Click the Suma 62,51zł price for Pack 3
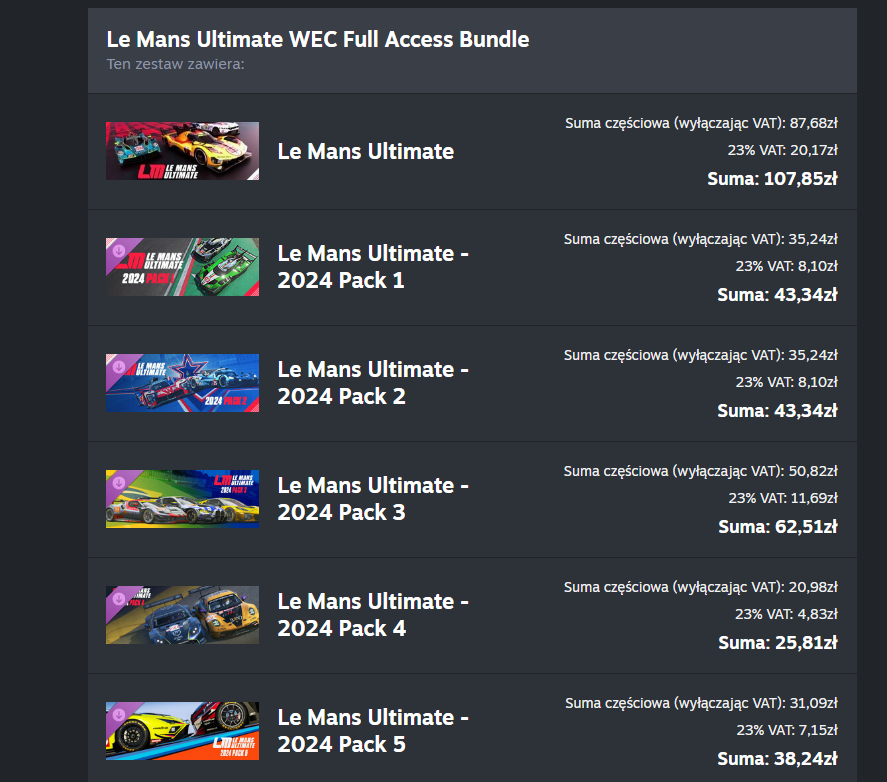The width and height of the screenshot is (887, 782). (778, 527)
